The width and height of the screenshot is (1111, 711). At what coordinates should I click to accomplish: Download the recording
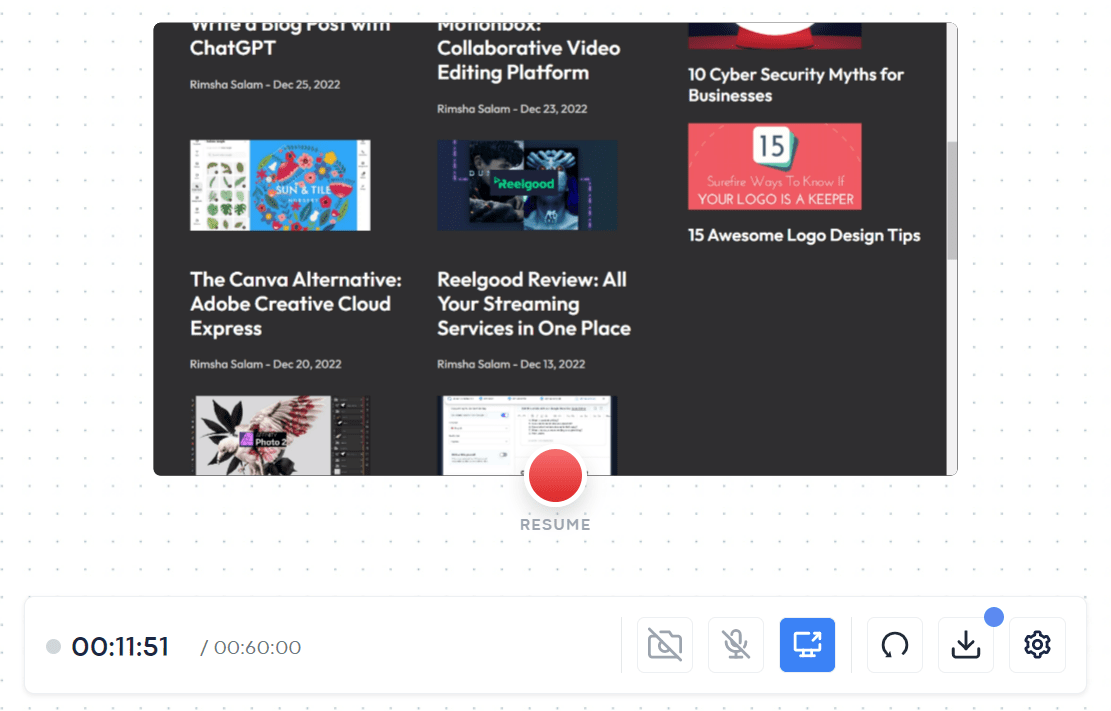[965, 645]
